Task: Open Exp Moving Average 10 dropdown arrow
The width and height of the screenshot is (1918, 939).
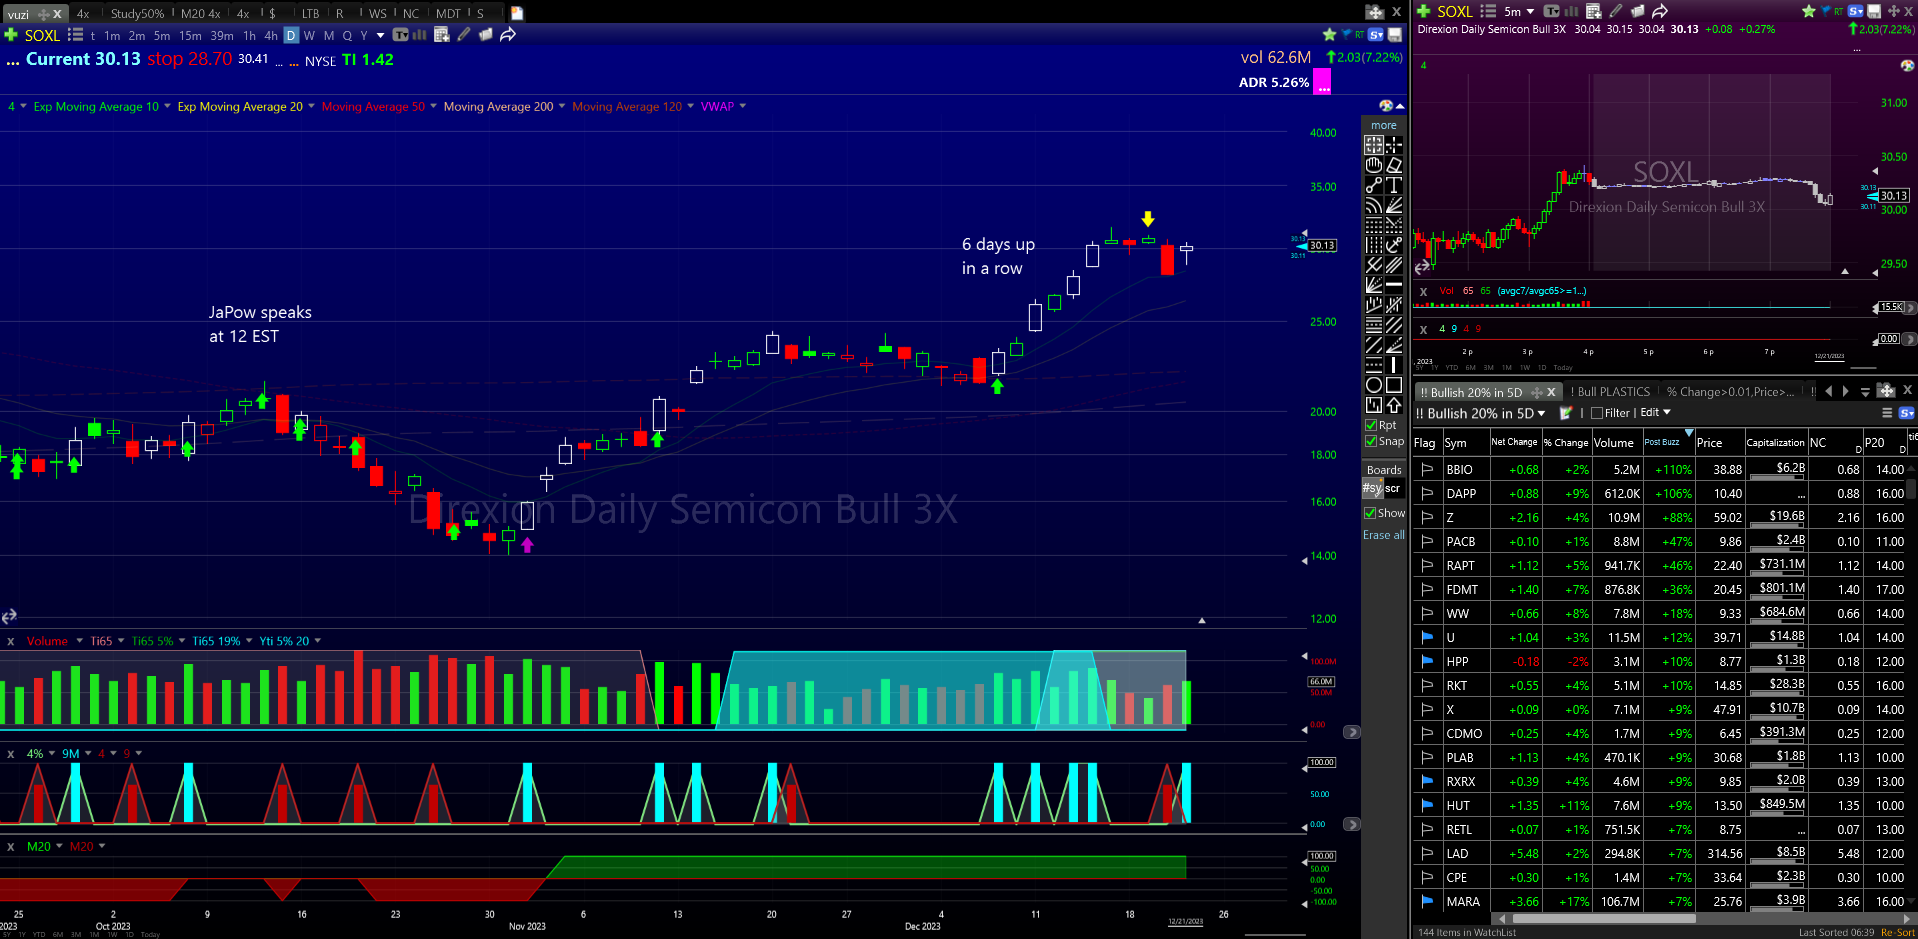Action: pyautogui.click(x=167, y=106)
